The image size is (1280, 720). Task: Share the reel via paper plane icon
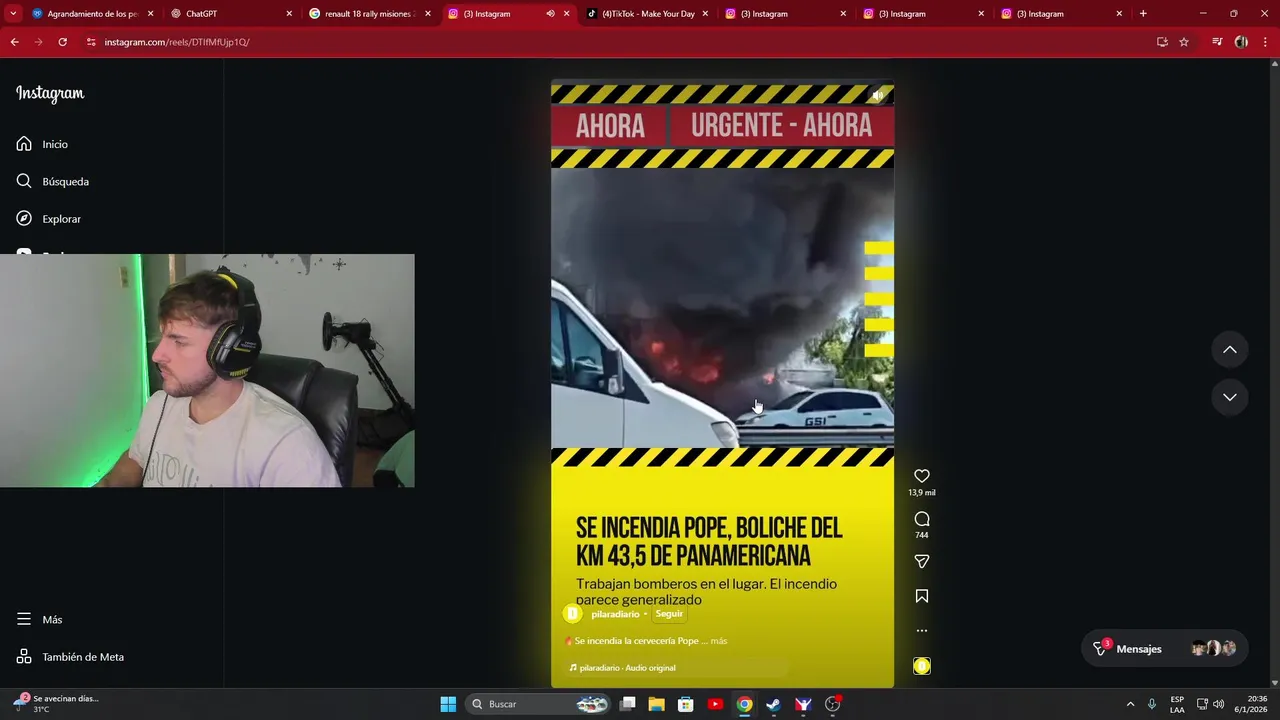[922, 562]
